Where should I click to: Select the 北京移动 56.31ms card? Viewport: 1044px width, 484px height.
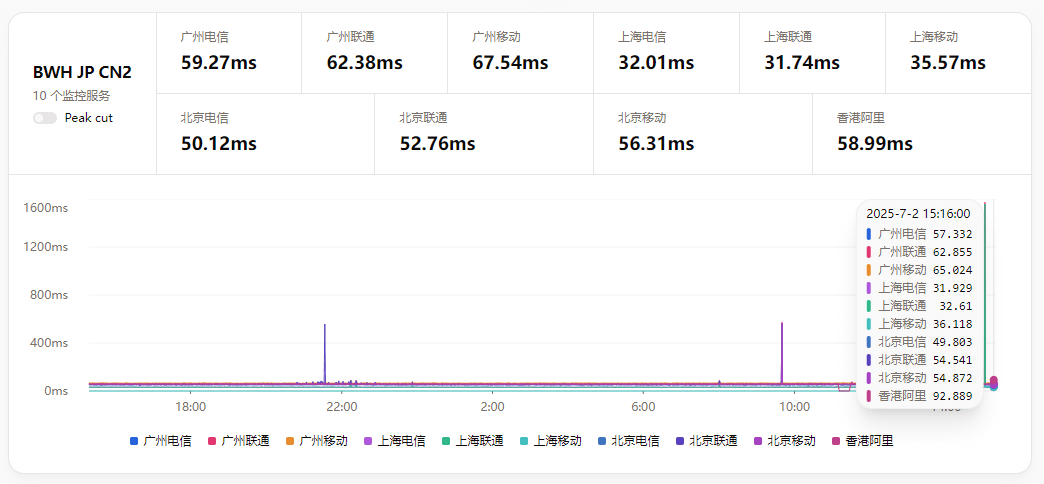[702, 134]
